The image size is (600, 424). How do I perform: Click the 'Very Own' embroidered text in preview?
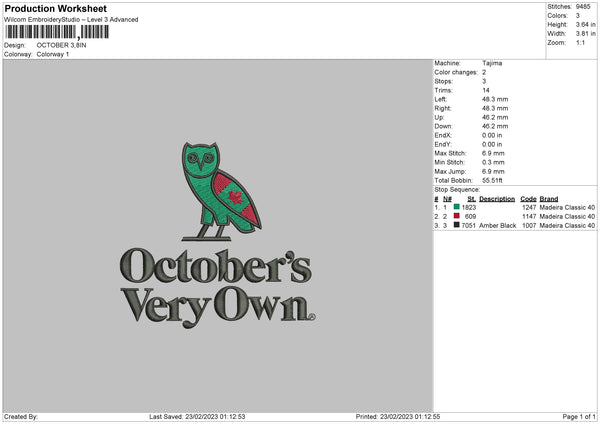click(x=218, y=306)
